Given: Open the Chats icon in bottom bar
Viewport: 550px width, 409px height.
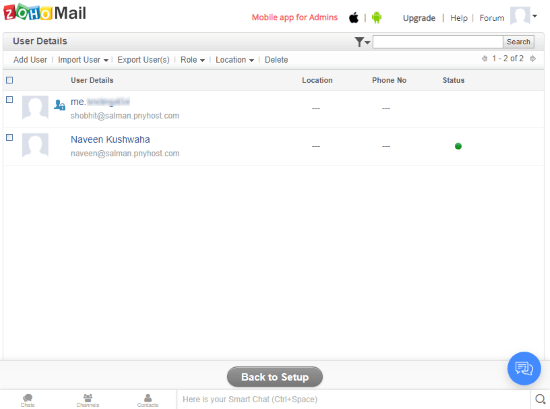Looking at the screenshot, I should coord(27,400).
